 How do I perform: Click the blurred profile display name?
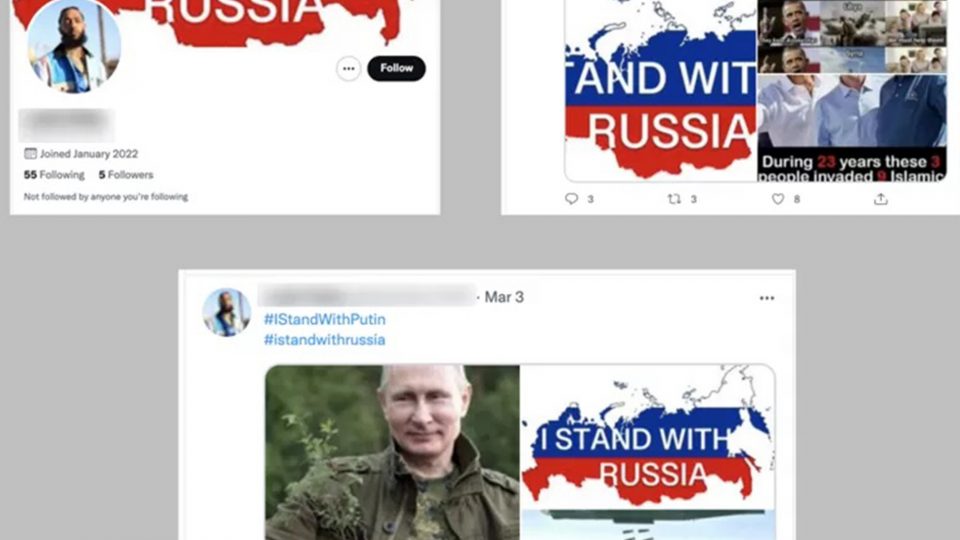(x=66, y=125)
